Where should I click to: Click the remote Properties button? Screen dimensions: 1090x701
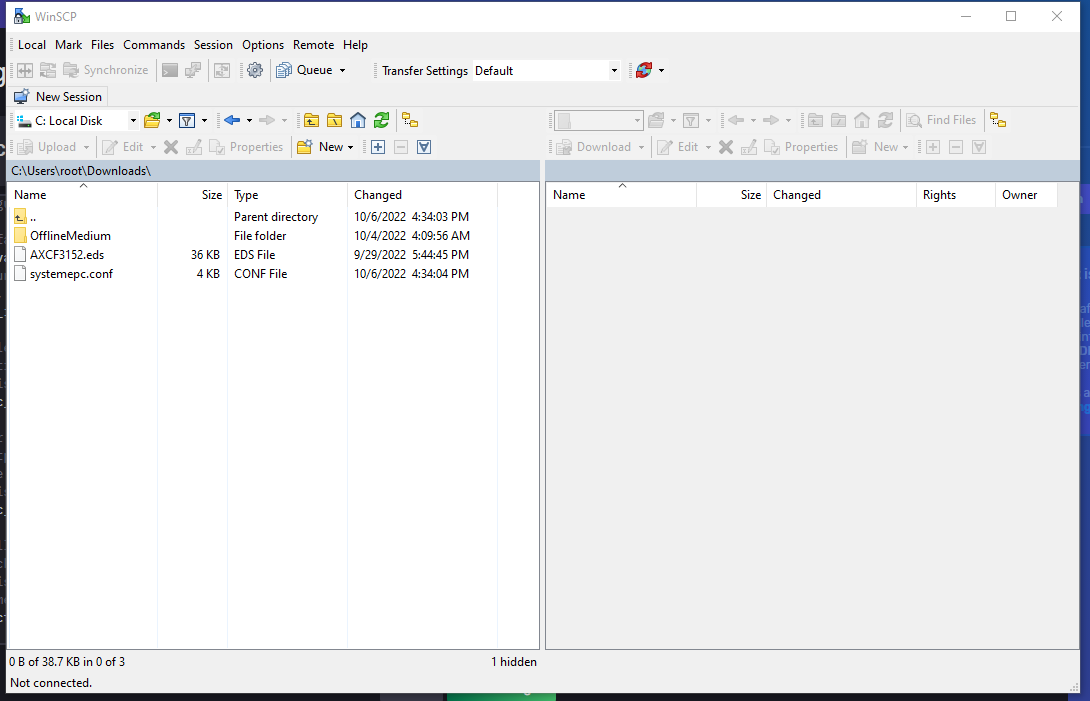click(x=802, y=147)
